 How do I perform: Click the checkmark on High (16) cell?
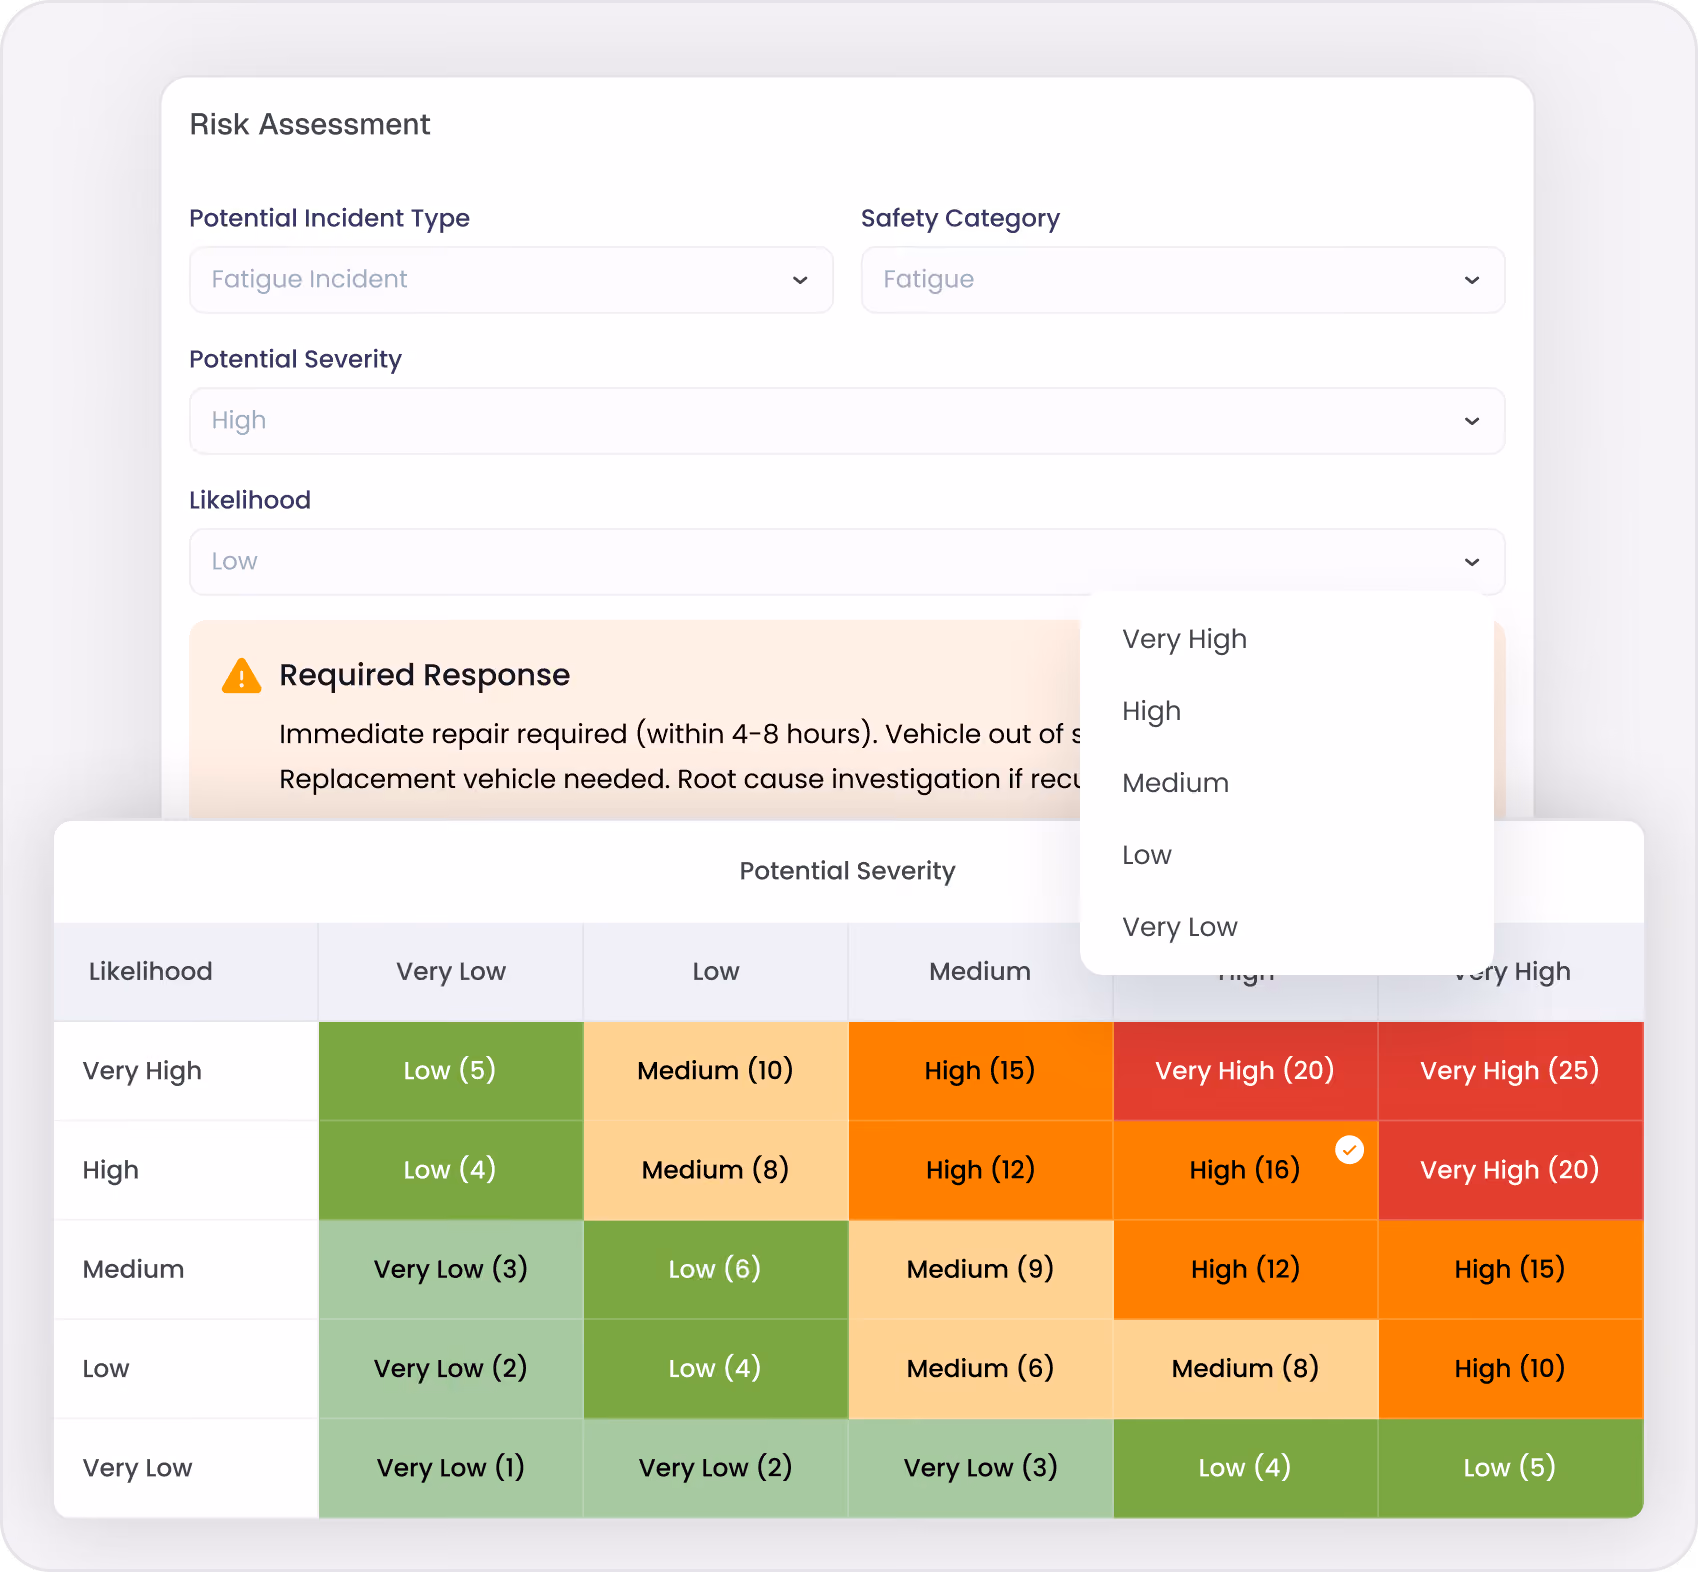click(x=1350, y=1150)
